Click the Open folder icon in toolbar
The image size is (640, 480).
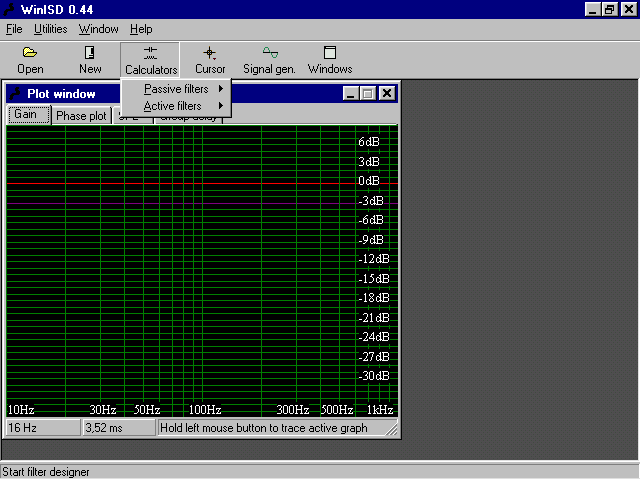(x=30, y=53)
